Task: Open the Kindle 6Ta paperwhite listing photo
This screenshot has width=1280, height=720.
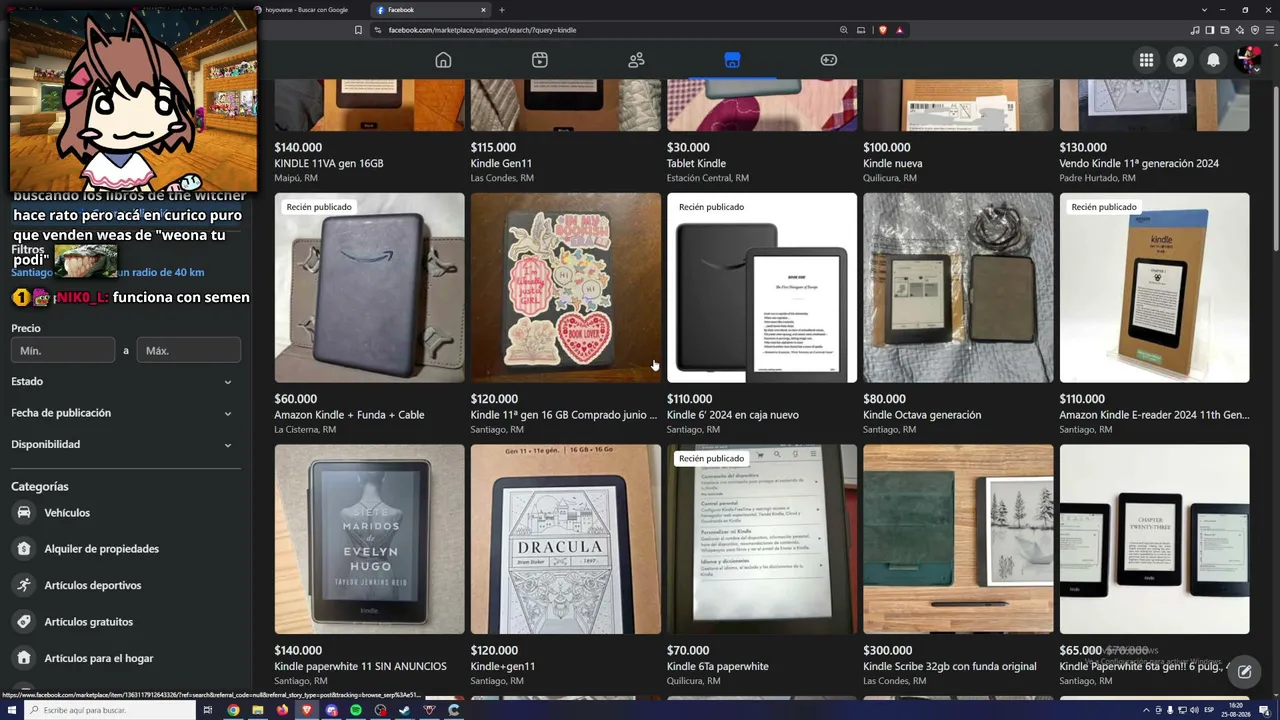Action: pyautogui.click(x=762, y=539)
